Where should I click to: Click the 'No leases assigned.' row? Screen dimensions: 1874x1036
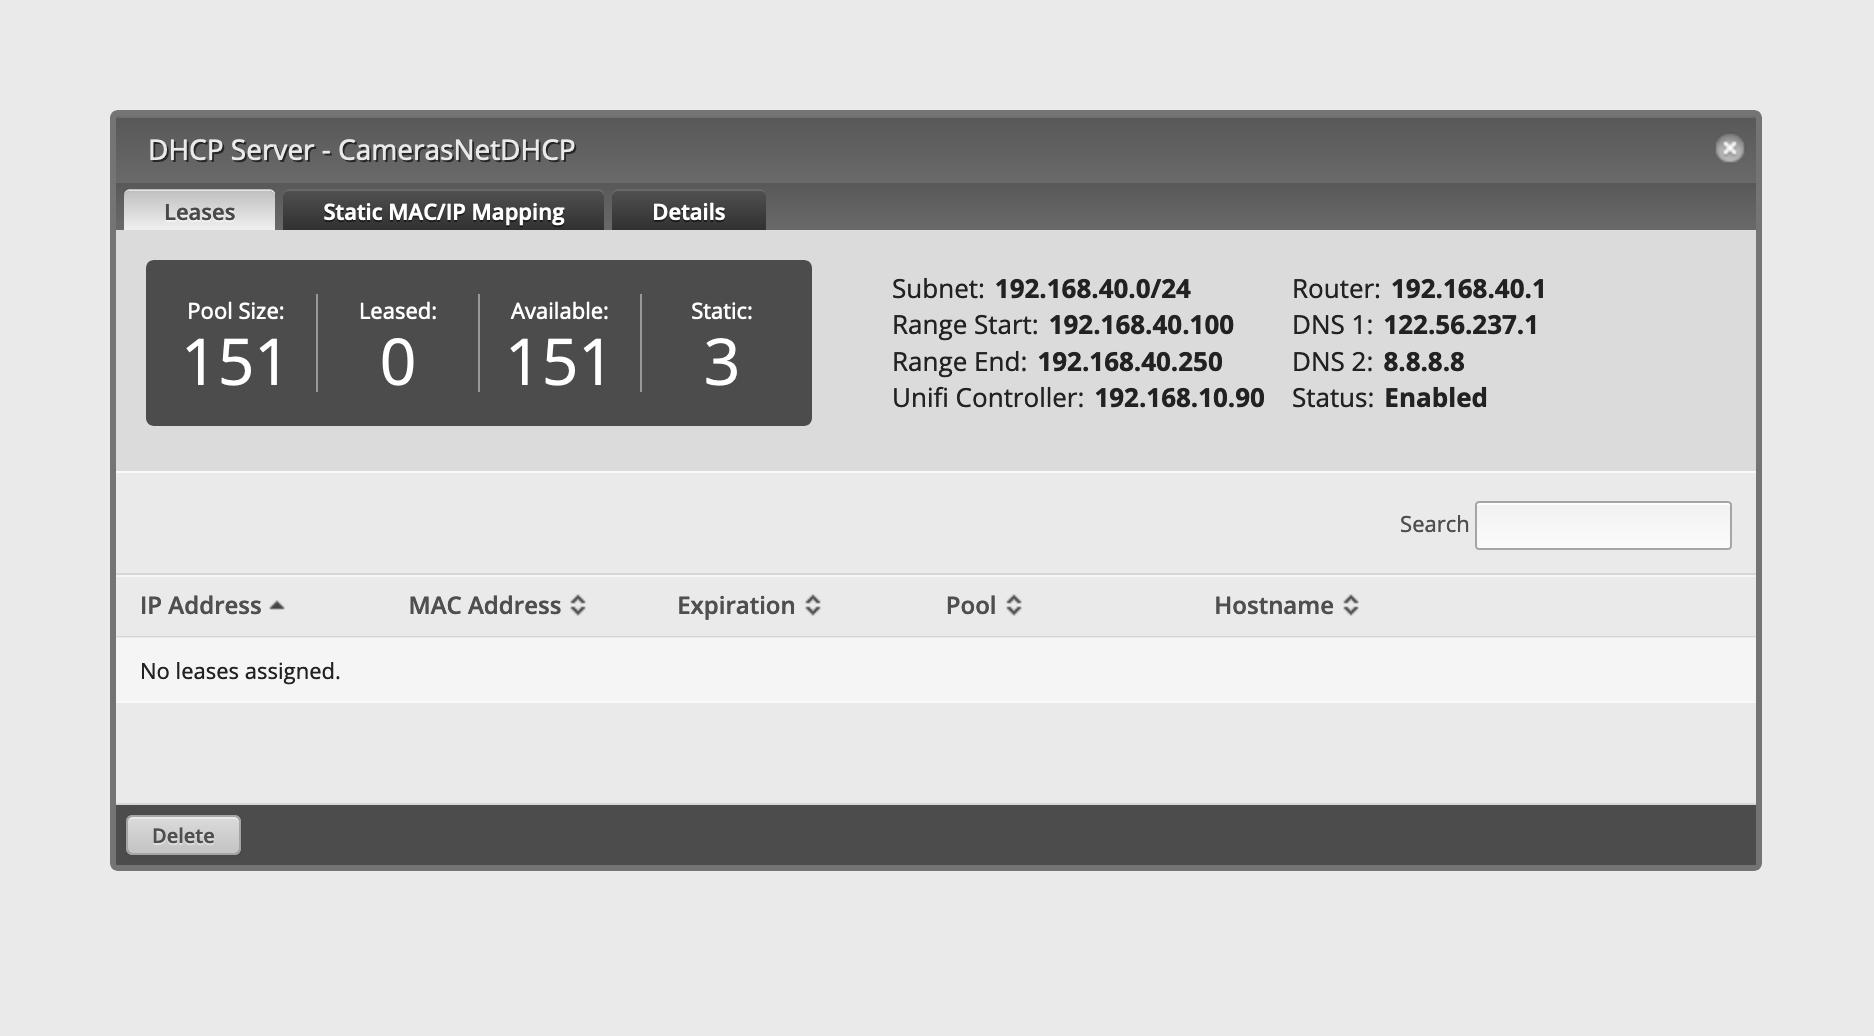coord(936,670)
